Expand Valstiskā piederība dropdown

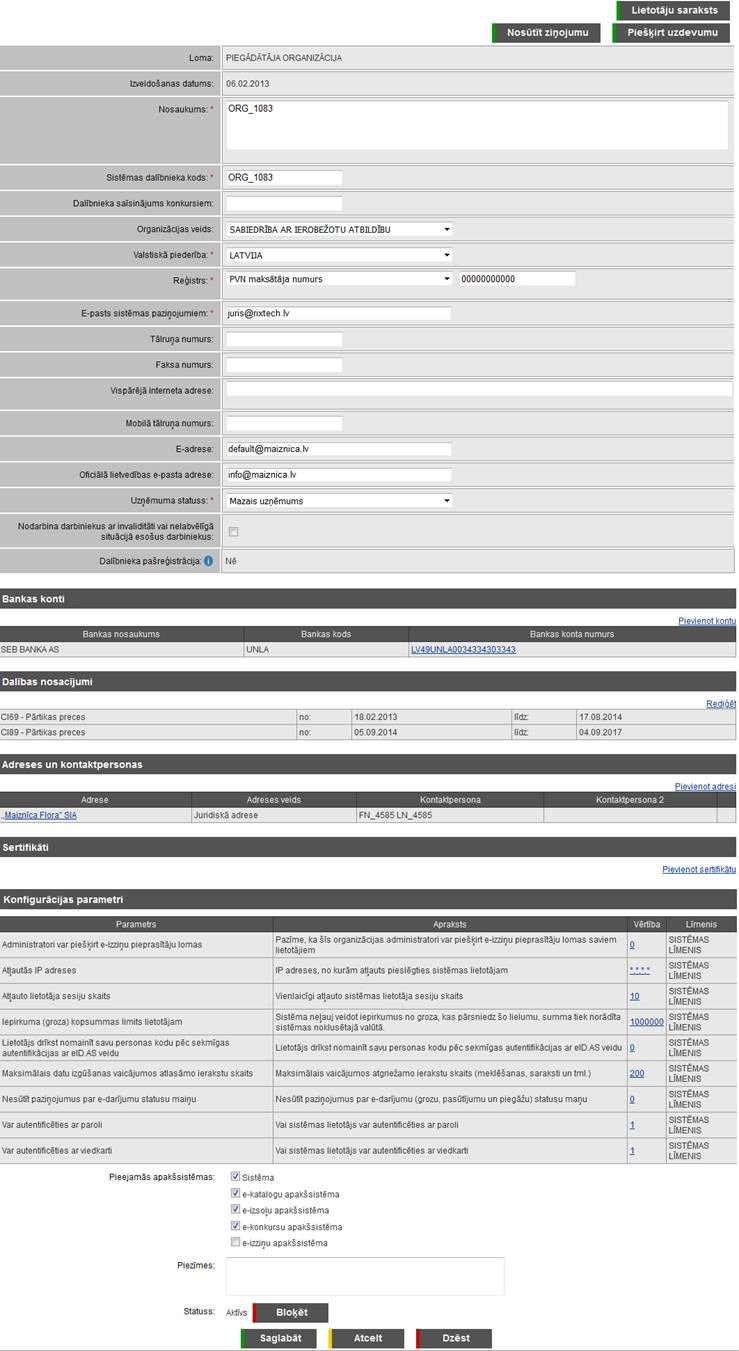[x=339, y=255]
